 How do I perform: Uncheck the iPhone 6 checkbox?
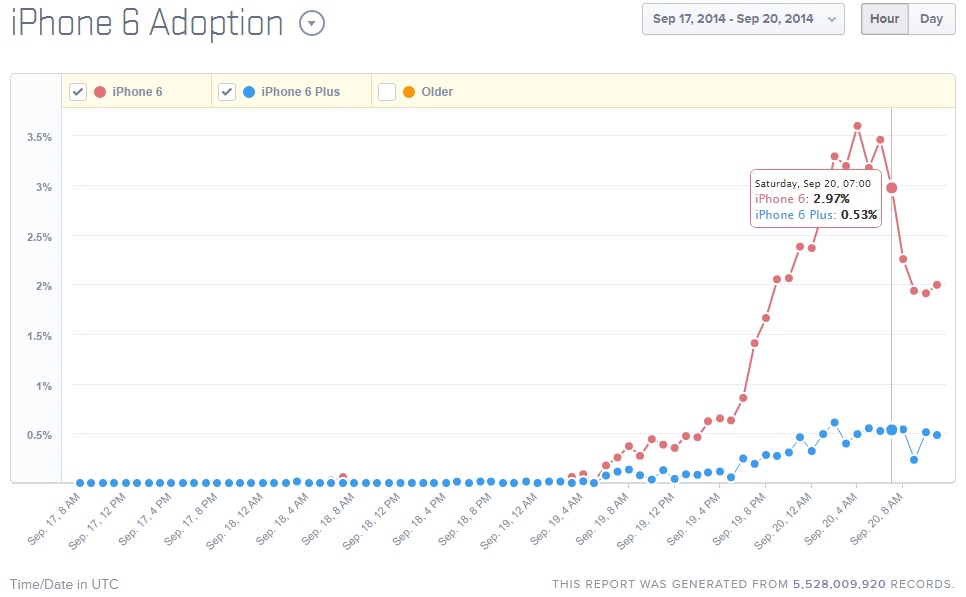pyautogui.click(x=78, y=91)
